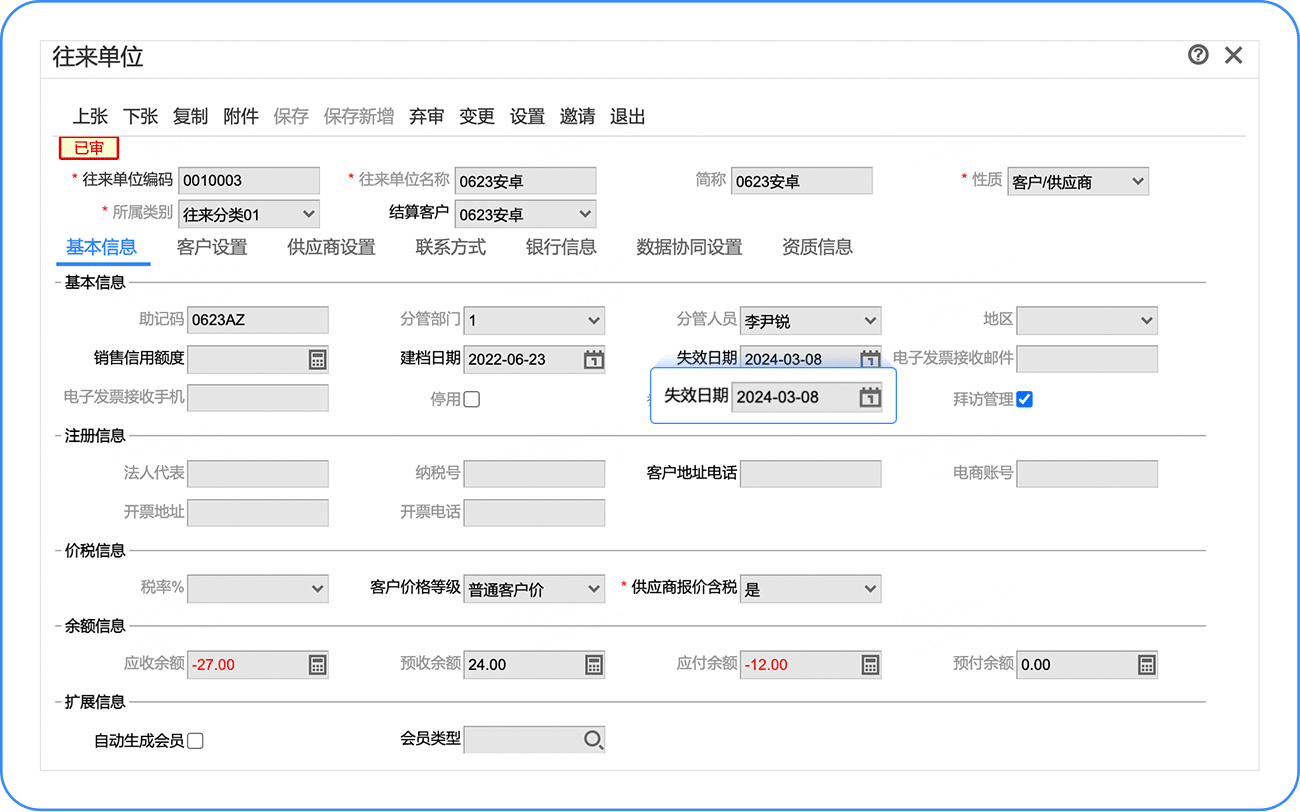Uncheck the 拜访管理 checkbox
Viewport: 1300px width, 812px height.
pos(1024,399)
